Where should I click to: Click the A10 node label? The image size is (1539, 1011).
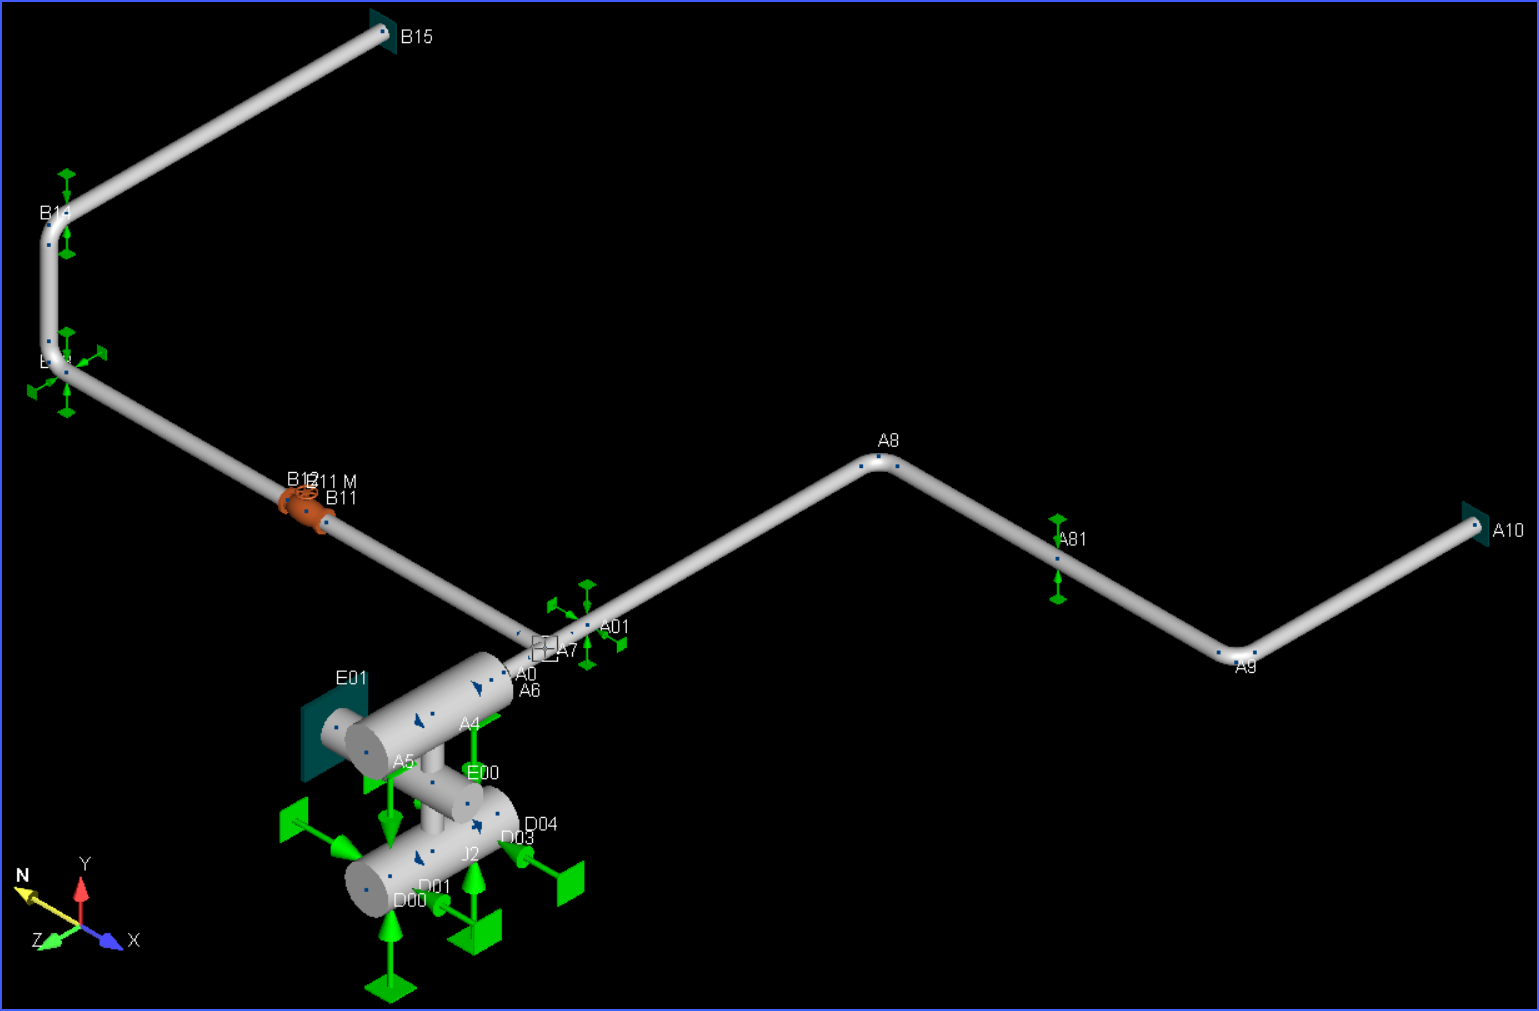coord(1508,530)
